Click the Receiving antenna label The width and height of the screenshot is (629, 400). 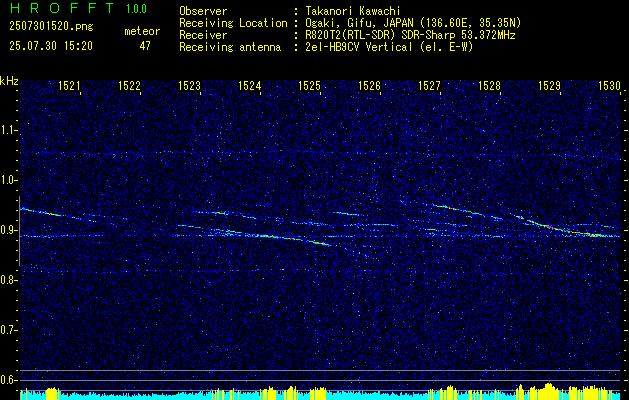230,47
